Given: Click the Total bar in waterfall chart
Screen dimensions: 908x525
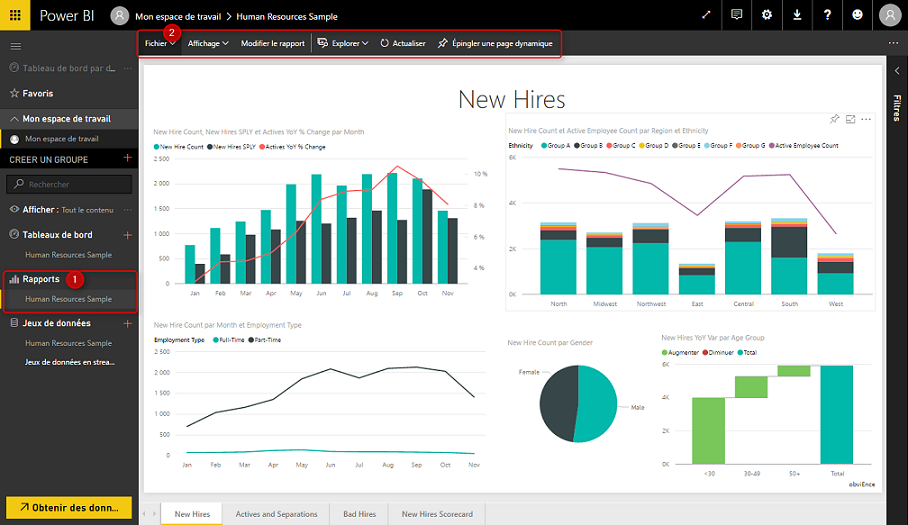Looking at the screenshot, I should (837, 414).
